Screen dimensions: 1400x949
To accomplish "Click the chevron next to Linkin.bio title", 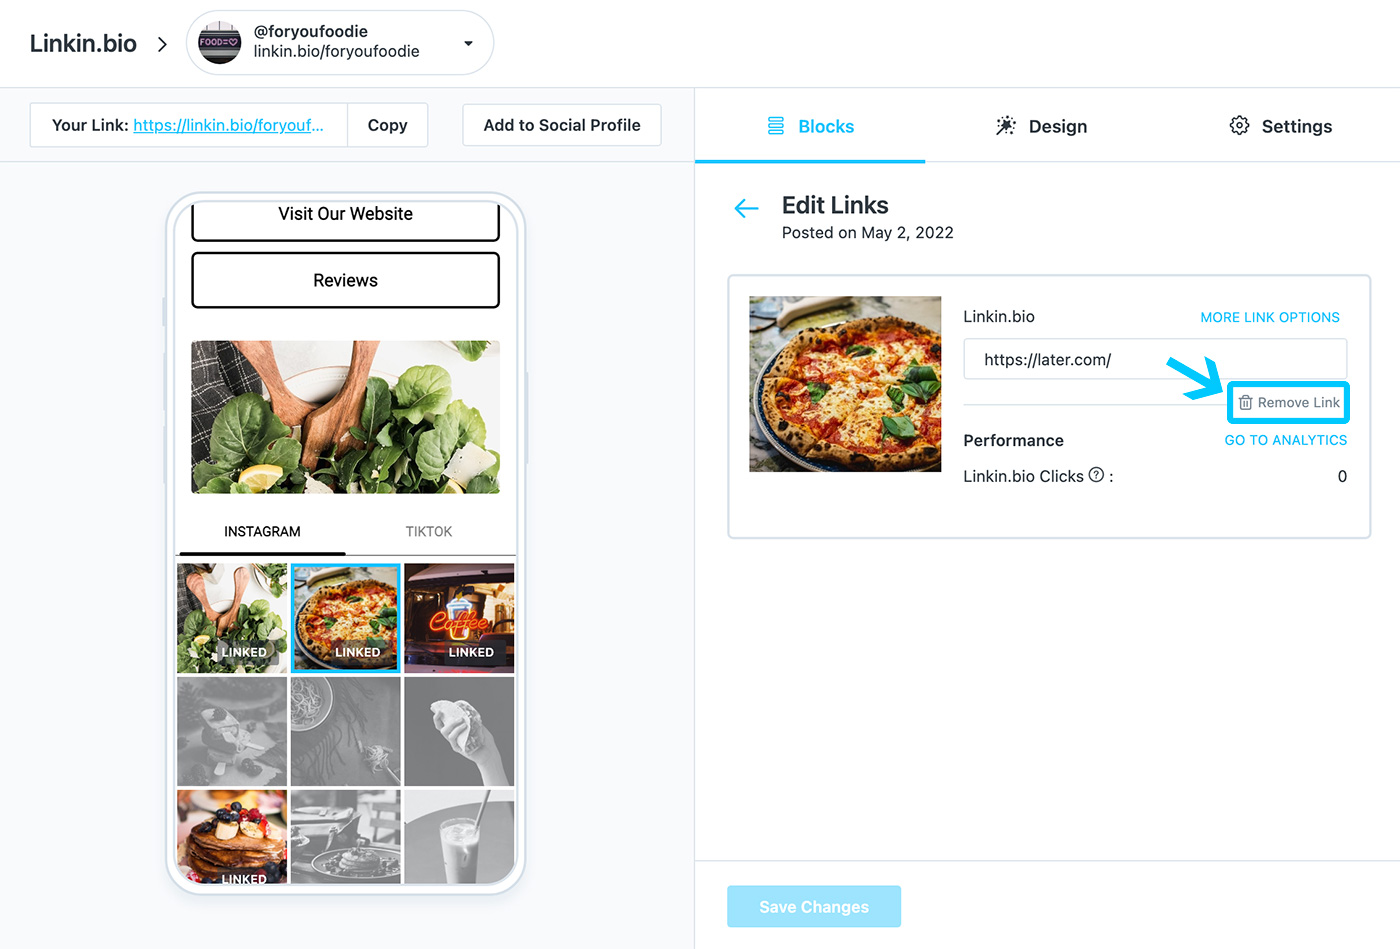I will [x=162, y=44].
